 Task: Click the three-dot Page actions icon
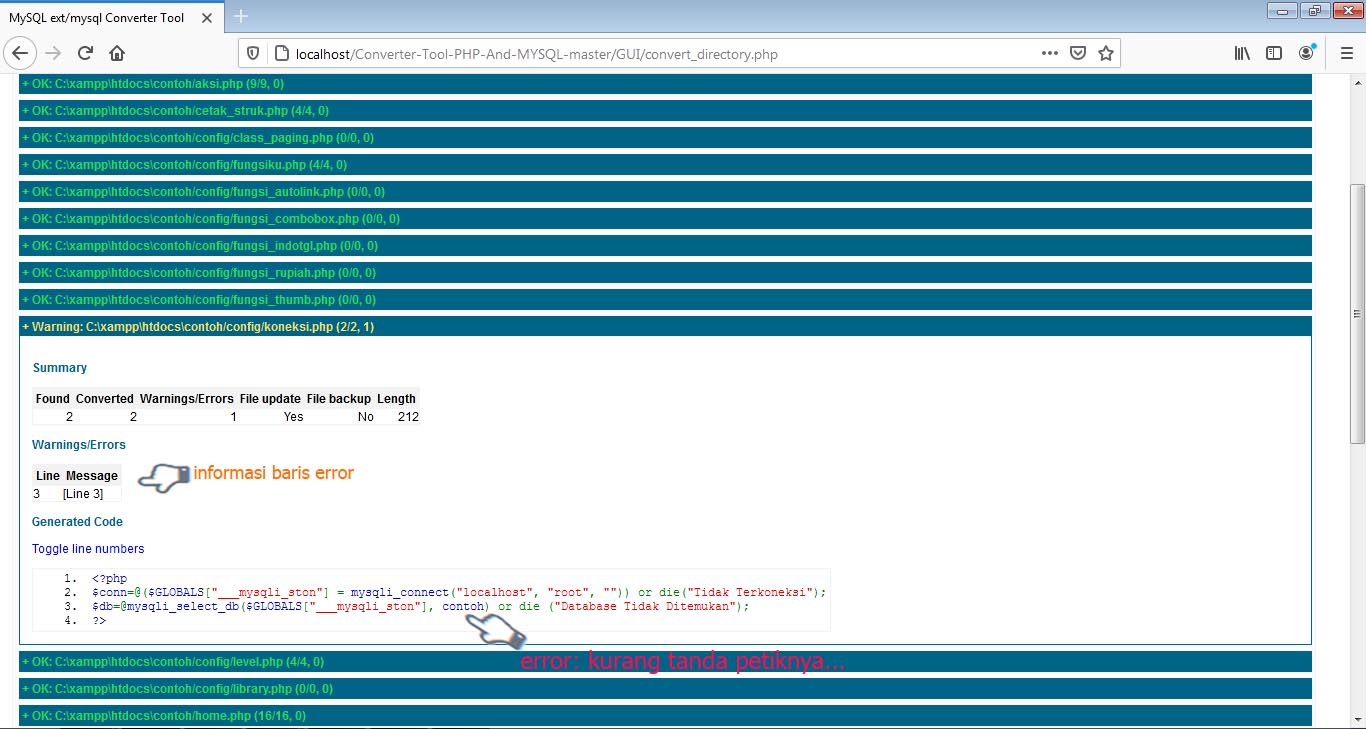[x=1048, y=53]
